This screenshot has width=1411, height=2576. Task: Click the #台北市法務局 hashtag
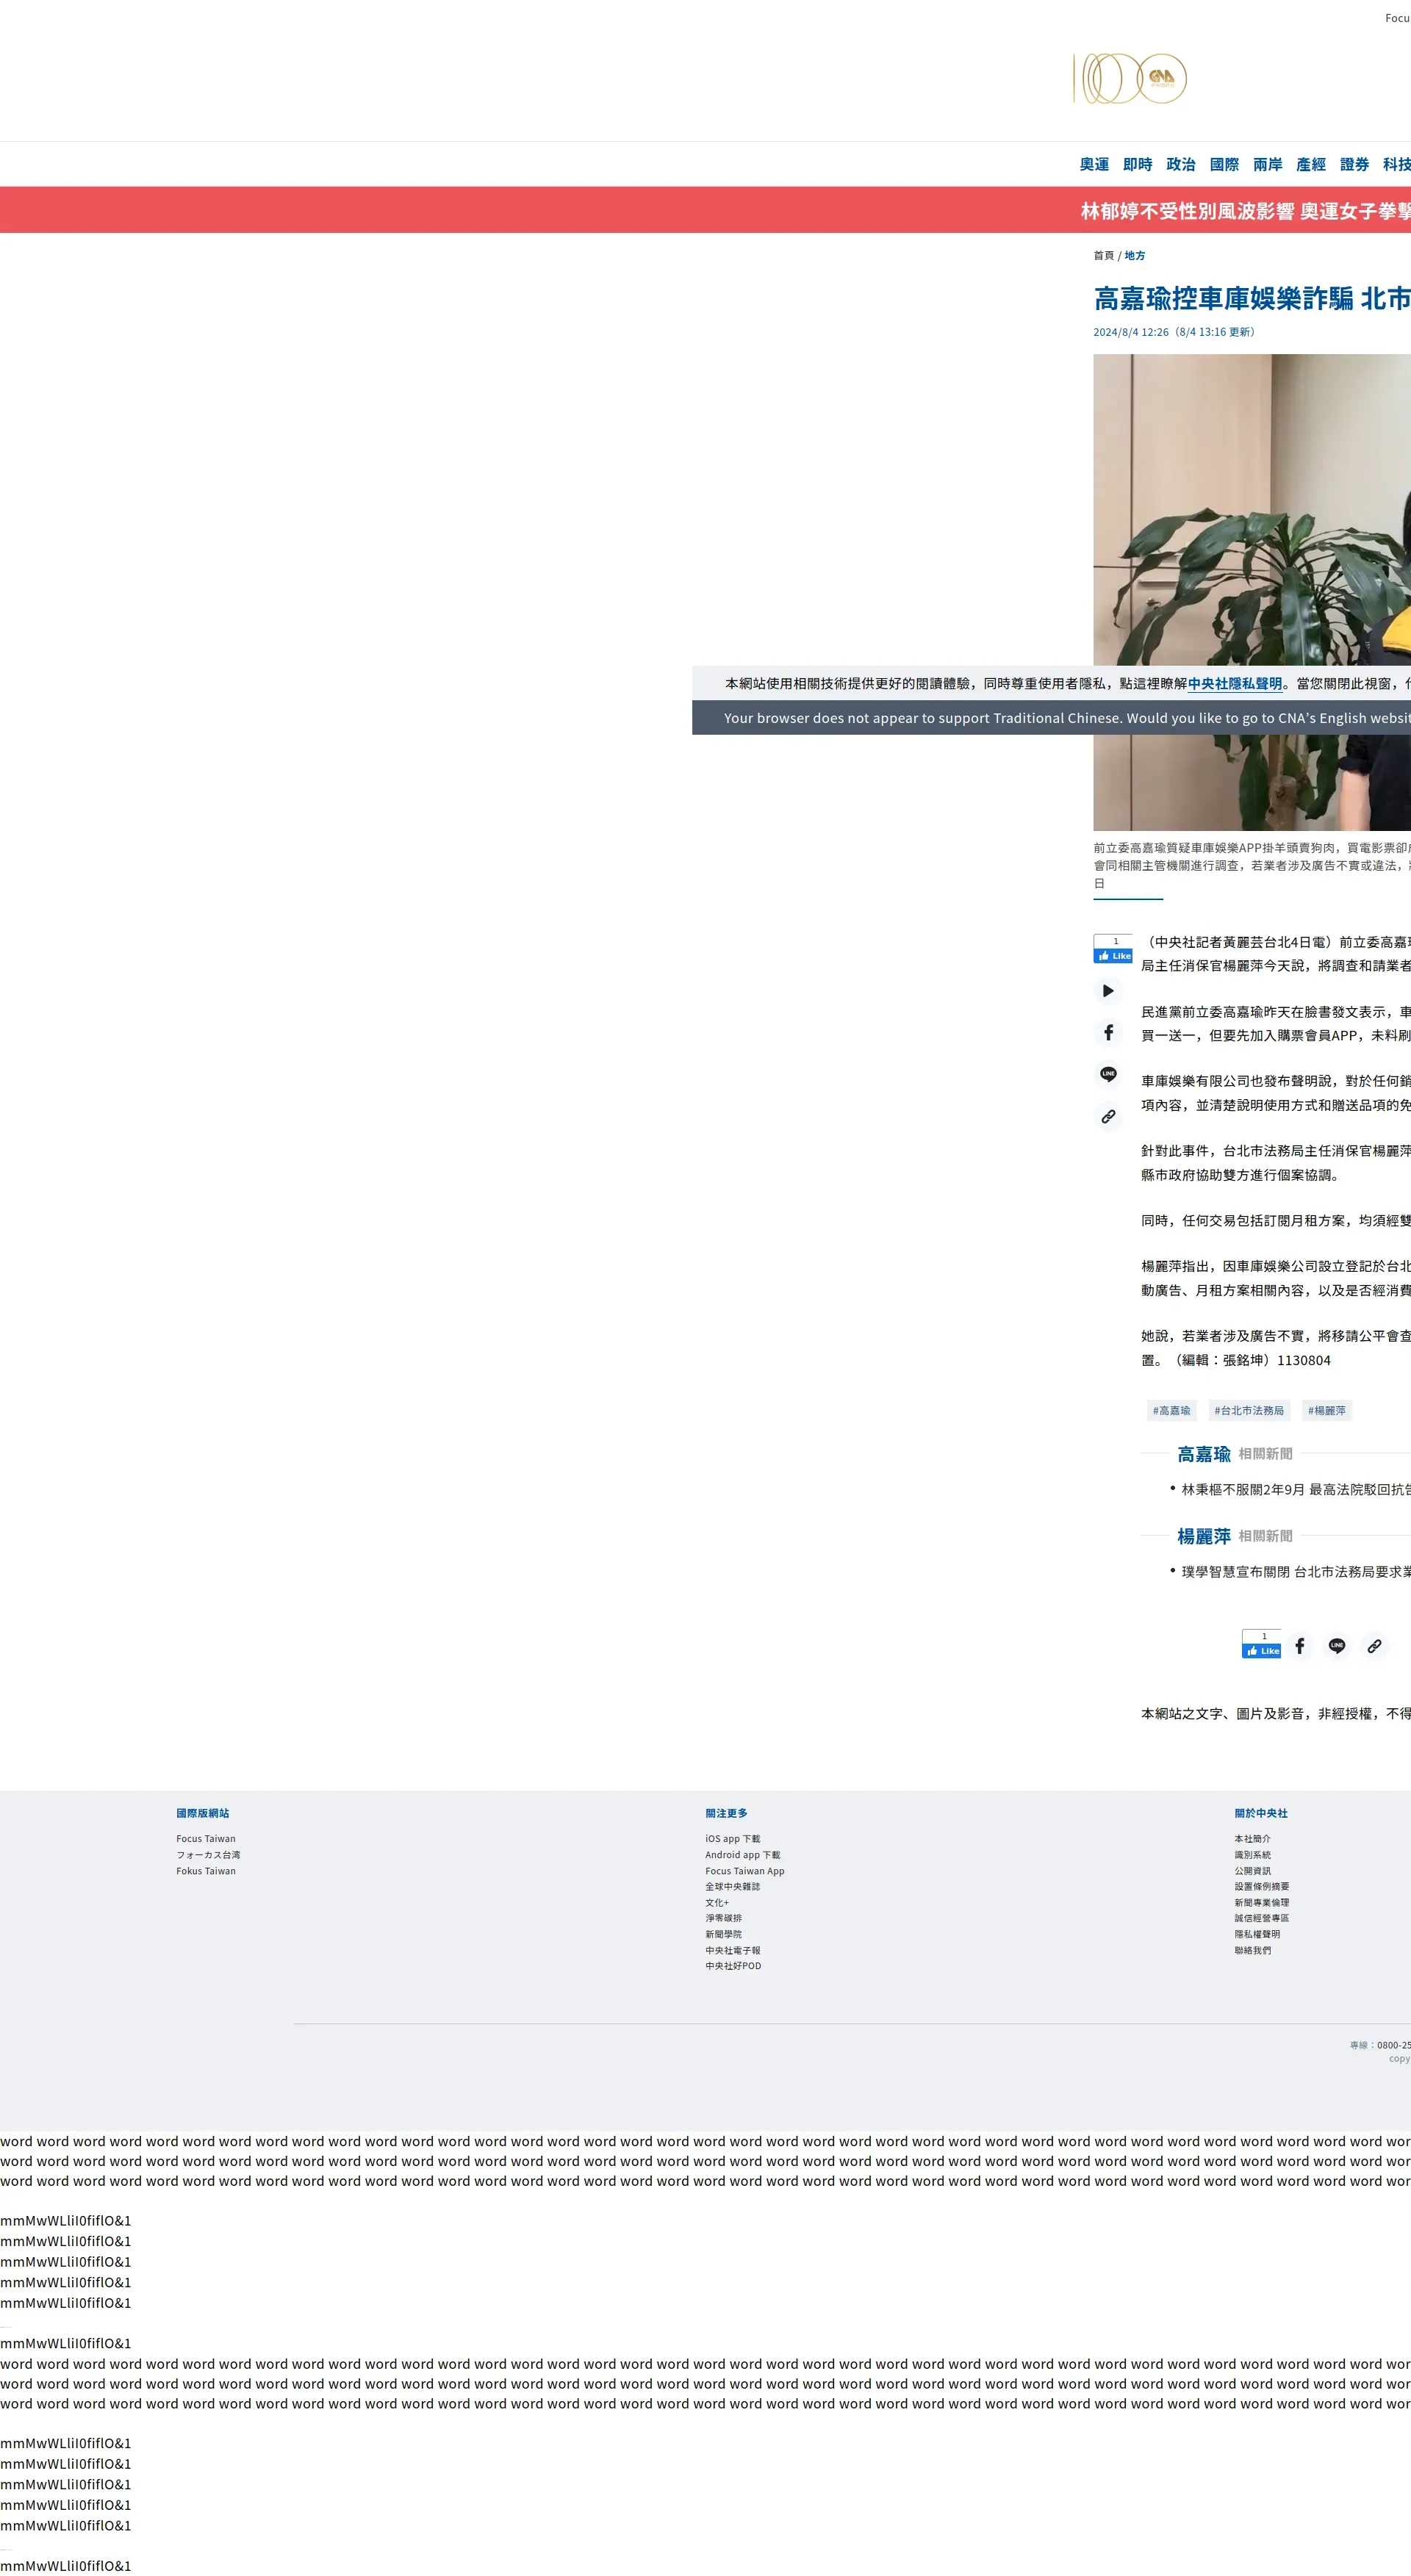pyautogui.click(x=1249, y=1410)
